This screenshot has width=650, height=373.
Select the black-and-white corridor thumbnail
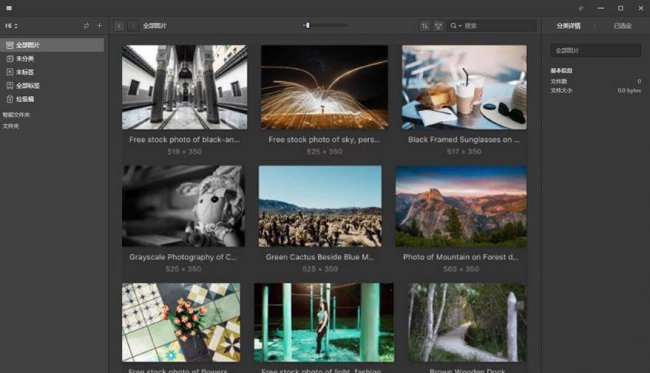pos(184,87)
